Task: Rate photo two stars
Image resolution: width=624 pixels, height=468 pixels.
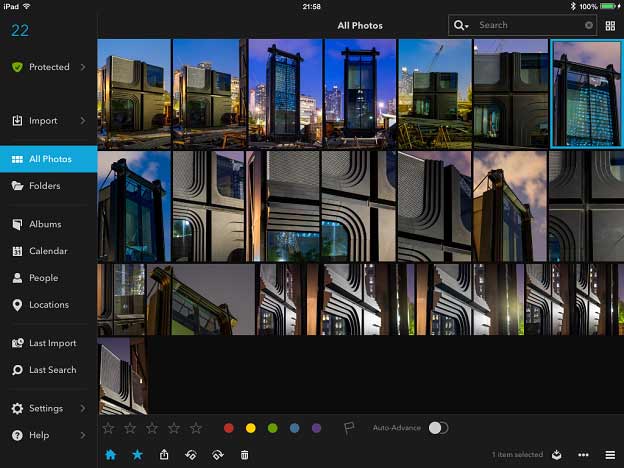Action: click(130, 428)
